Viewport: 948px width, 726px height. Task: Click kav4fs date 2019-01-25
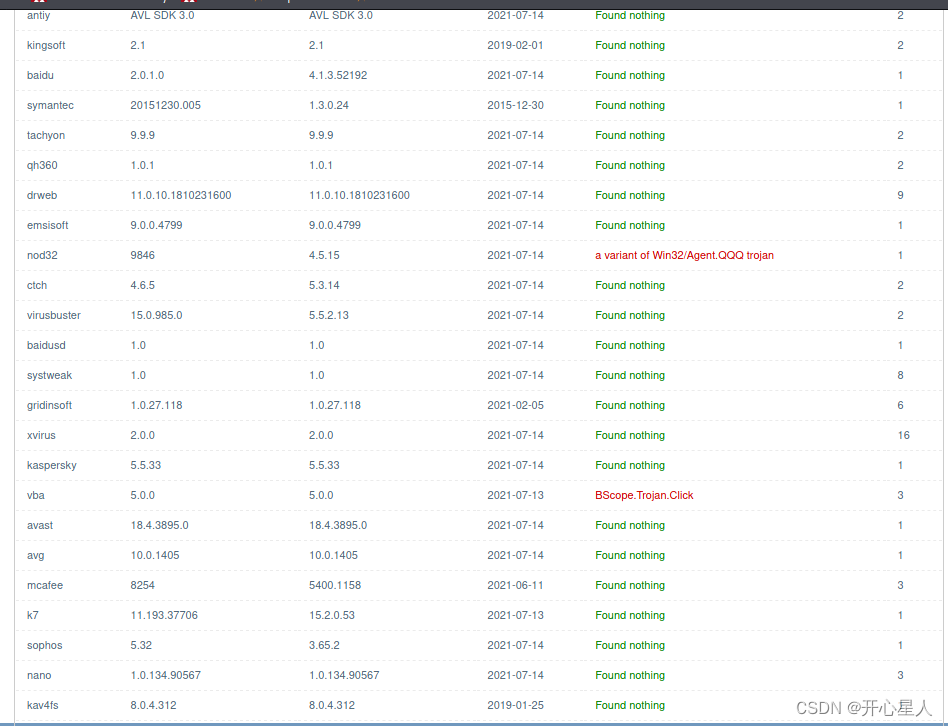pyautogui.click(x=516, y=705)
